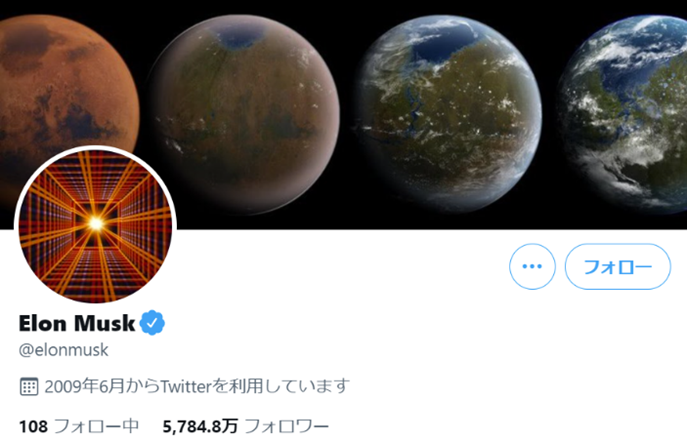This screenshot has height=441, width=687.
Task: Open the three-dot more options menu
Action: coord(532,266)
